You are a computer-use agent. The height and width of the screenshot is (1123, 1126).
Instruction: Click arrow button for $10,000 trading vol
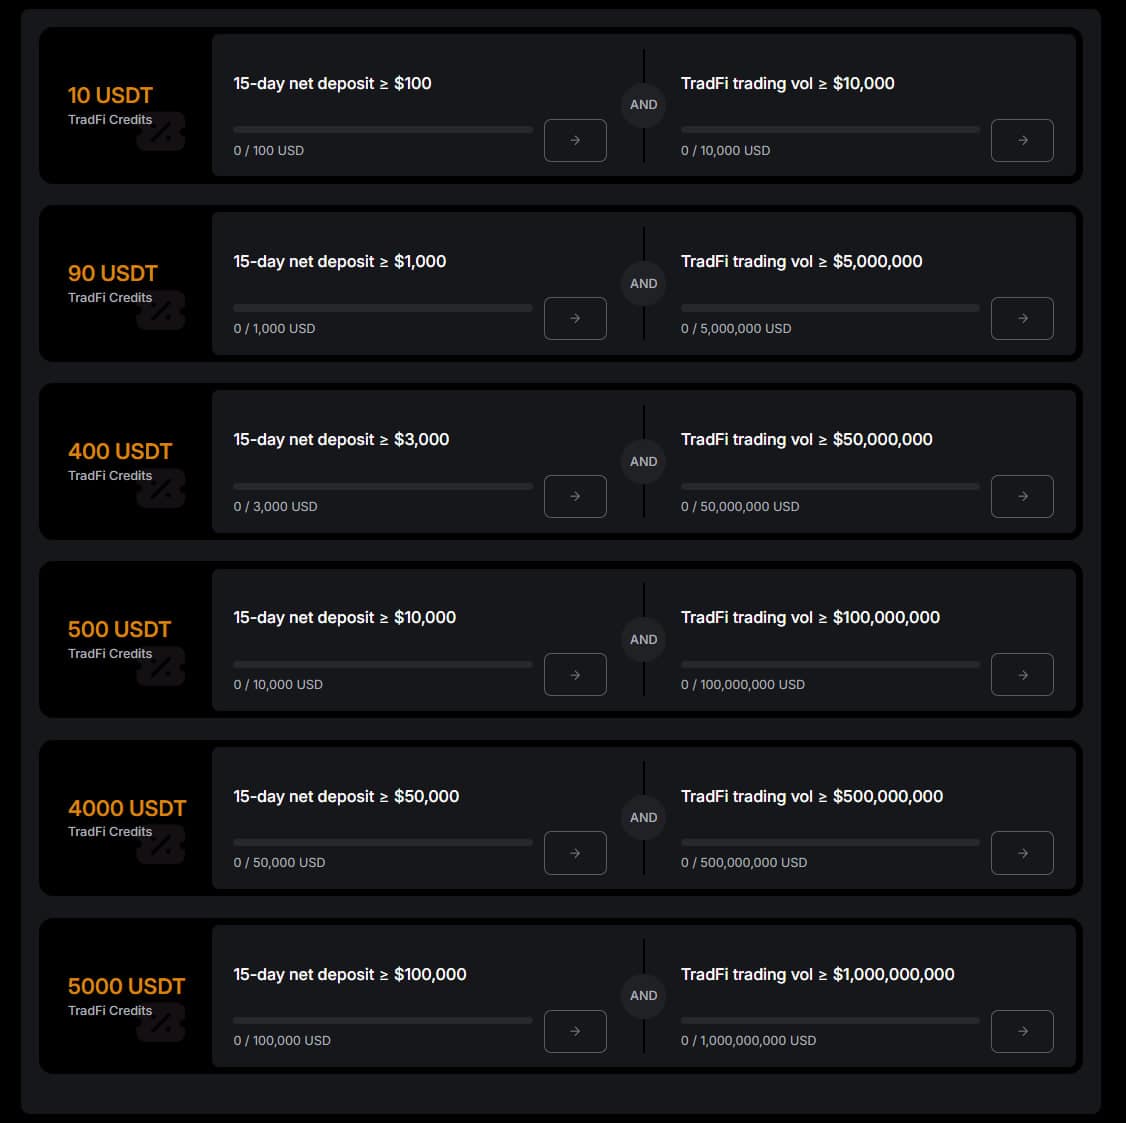tap(1022, 140)
